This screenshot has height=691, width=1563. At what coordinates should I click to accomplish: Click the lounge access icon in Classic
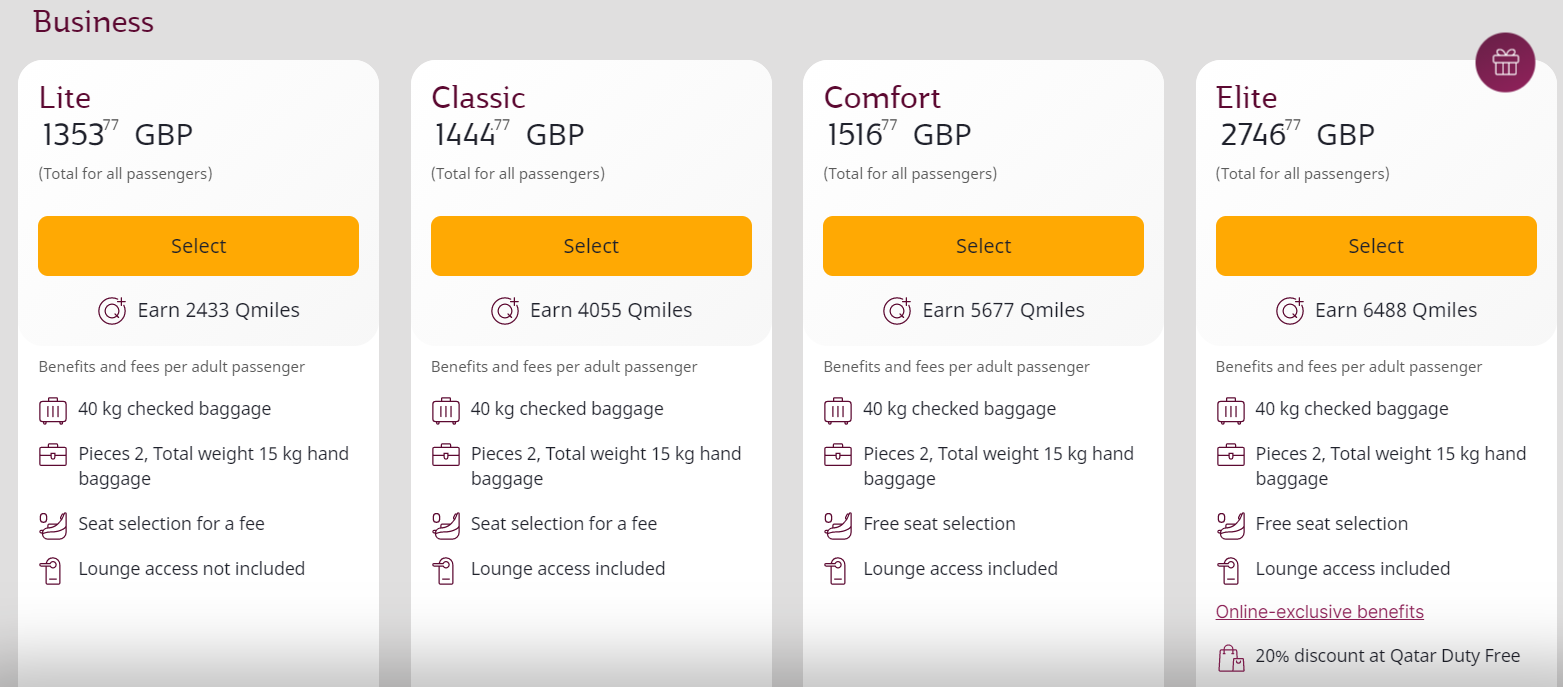[445, 570]
